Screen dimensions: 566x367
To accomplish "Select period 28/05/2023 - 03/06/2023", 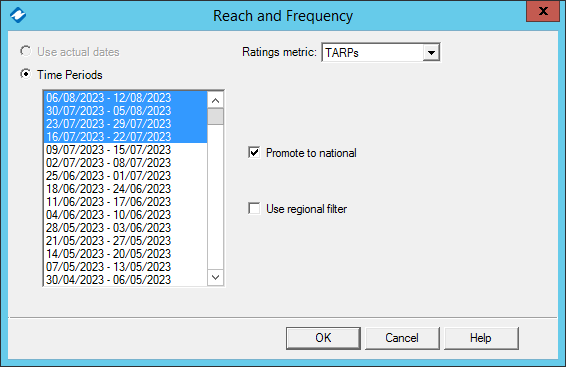I will (126, 228).
